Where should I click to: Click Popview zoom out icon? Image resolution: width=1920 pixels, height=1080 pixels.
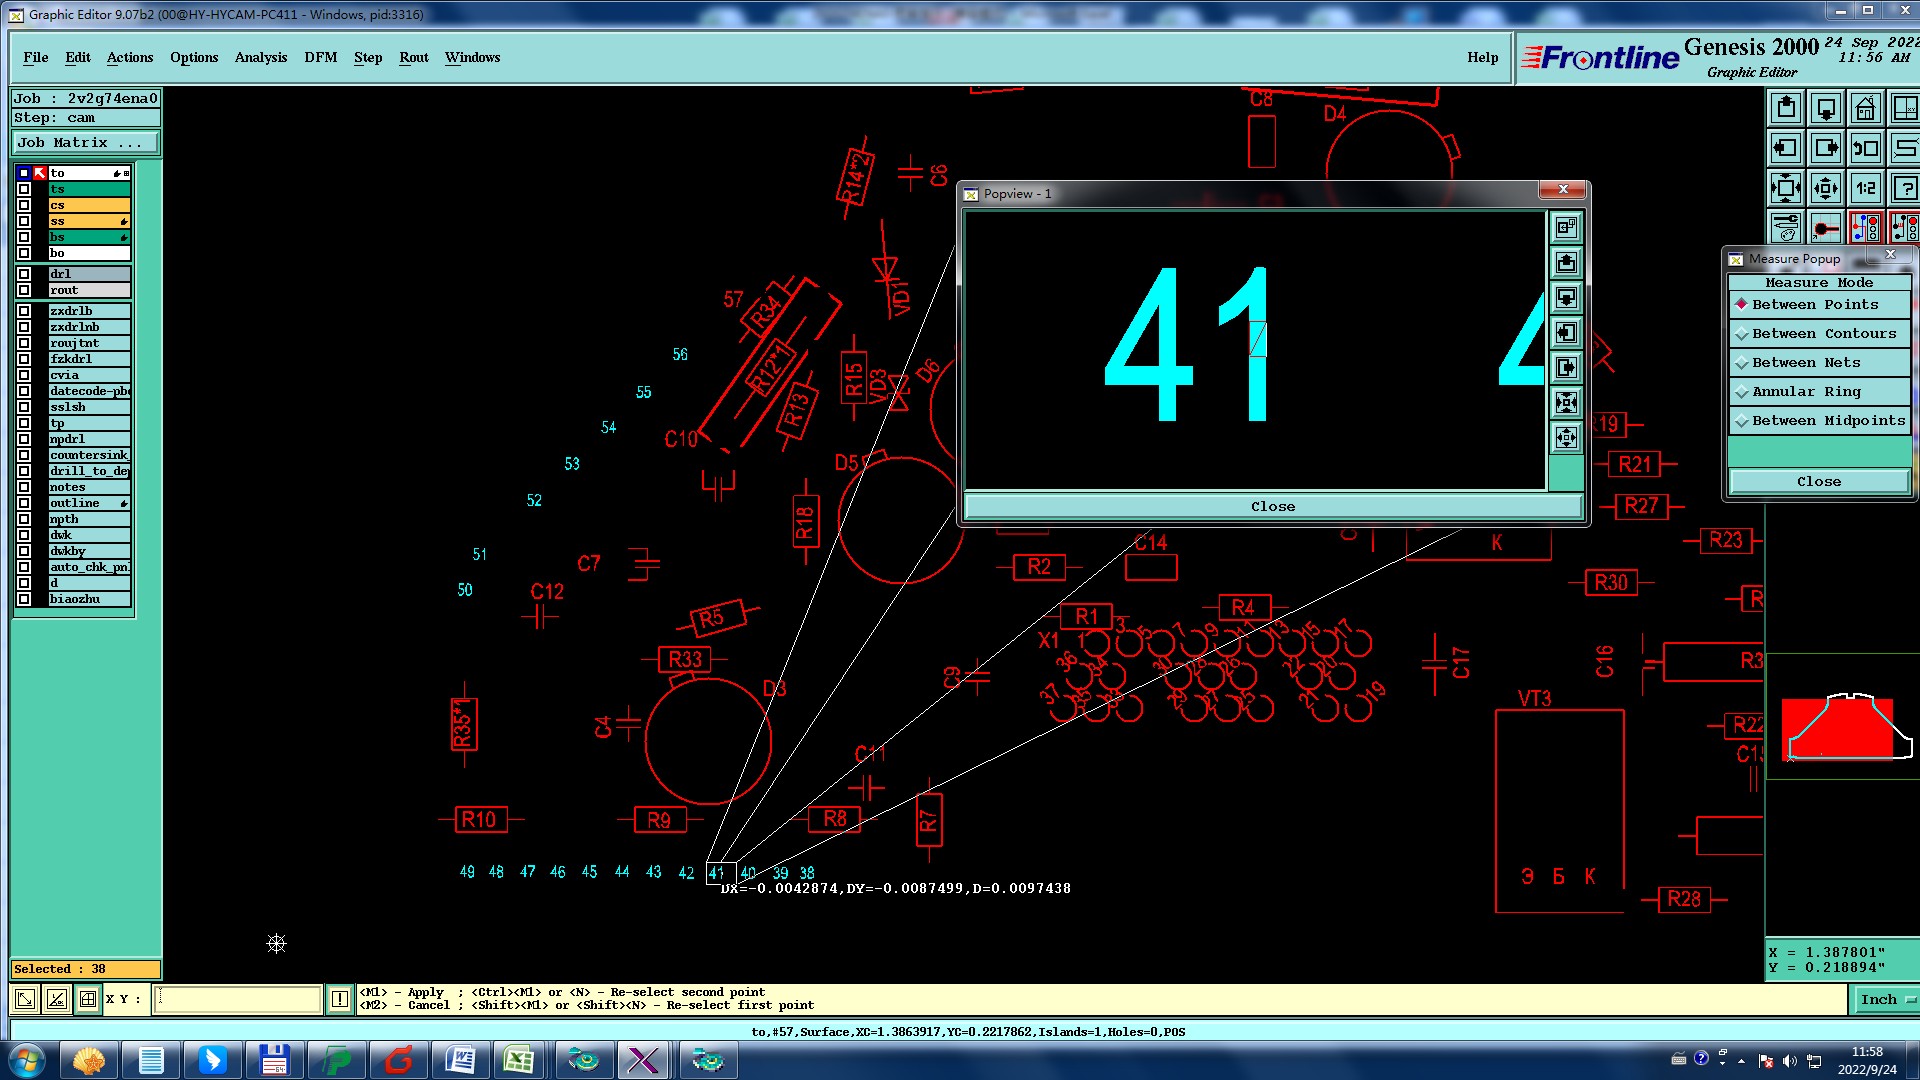coord(1566,437)
